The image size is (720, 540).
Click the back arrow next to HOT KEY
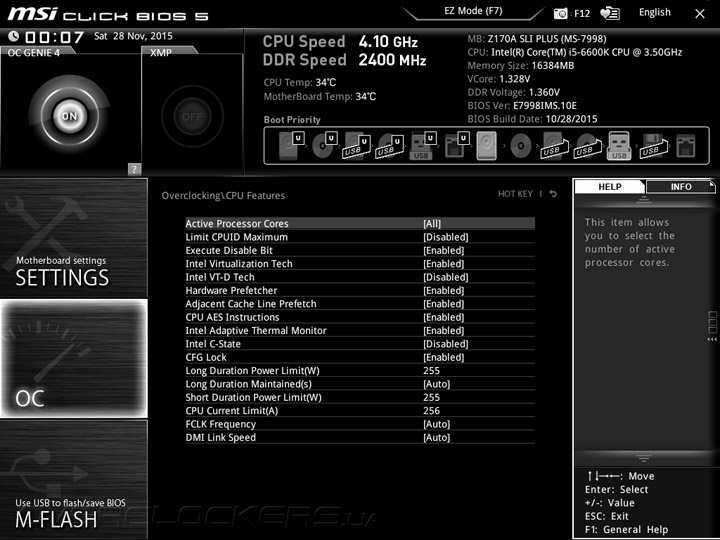553,194
